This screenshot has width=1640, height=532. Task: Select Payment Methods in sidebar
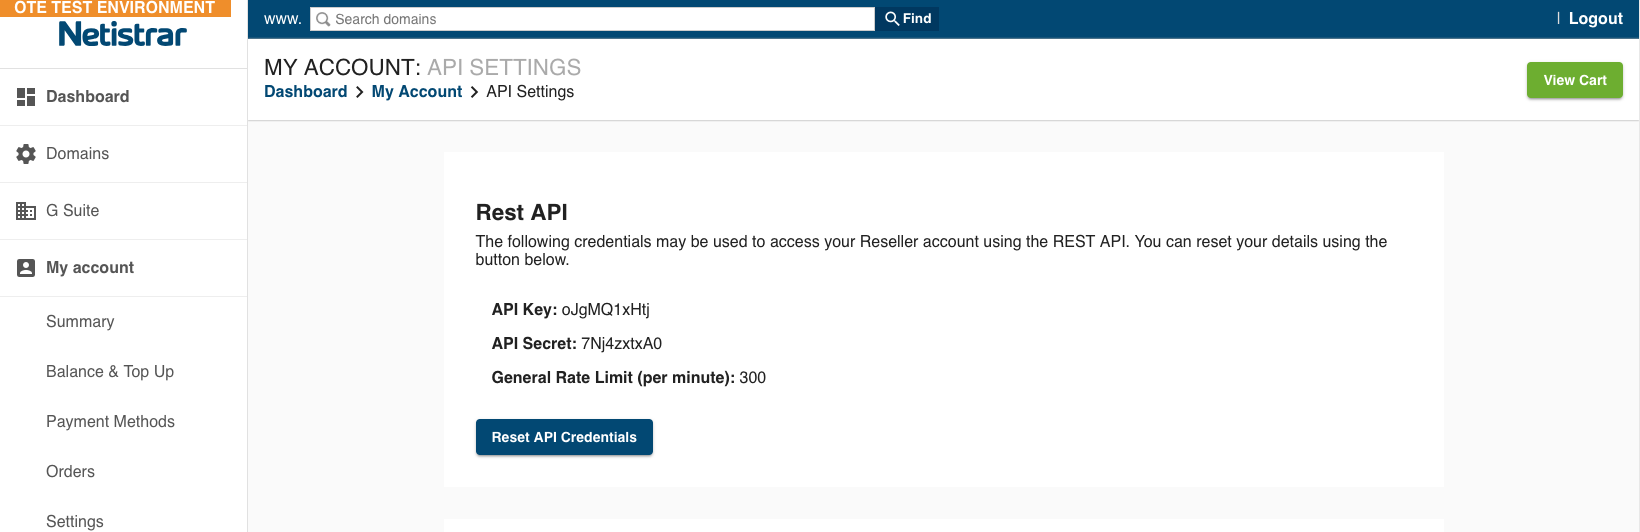110,422
